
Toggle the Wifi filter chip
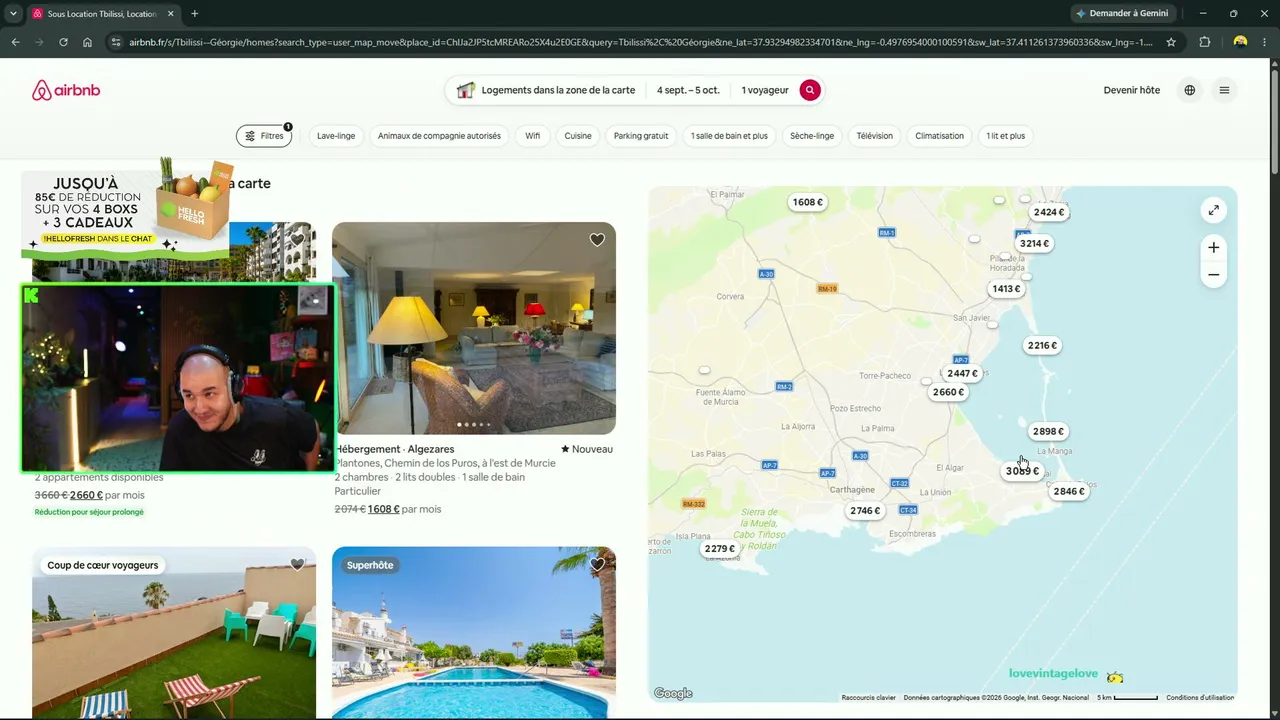tap(533, 136)
